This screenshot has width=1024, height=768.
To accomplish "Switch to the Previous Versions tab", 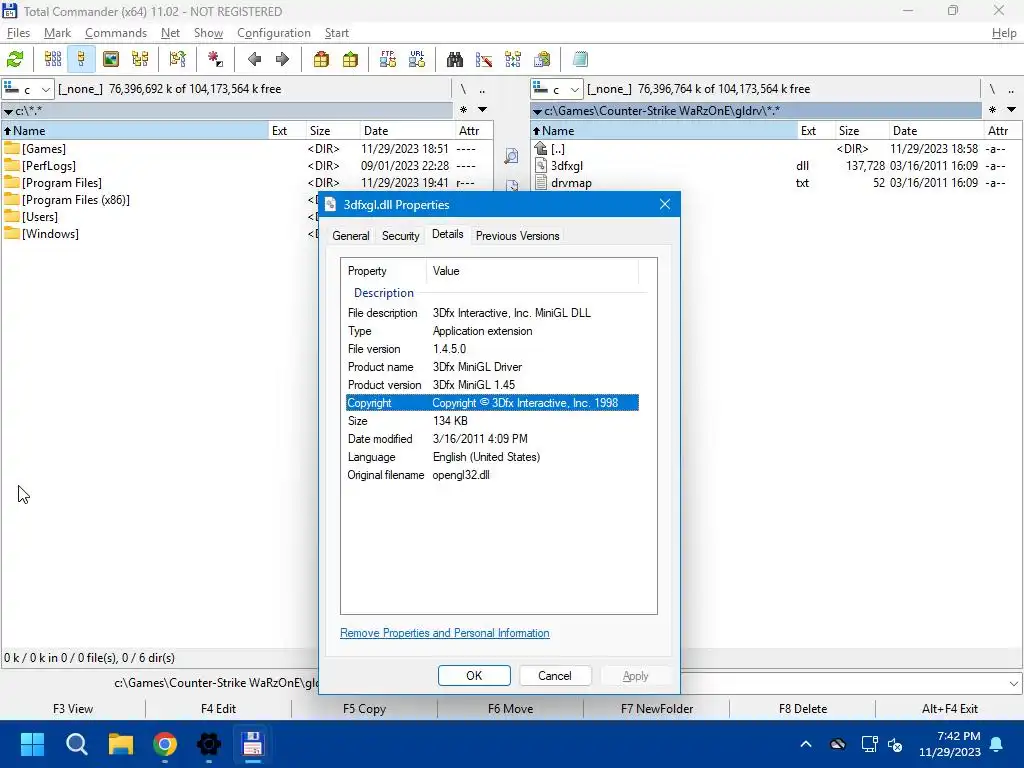I will point(517,236).
